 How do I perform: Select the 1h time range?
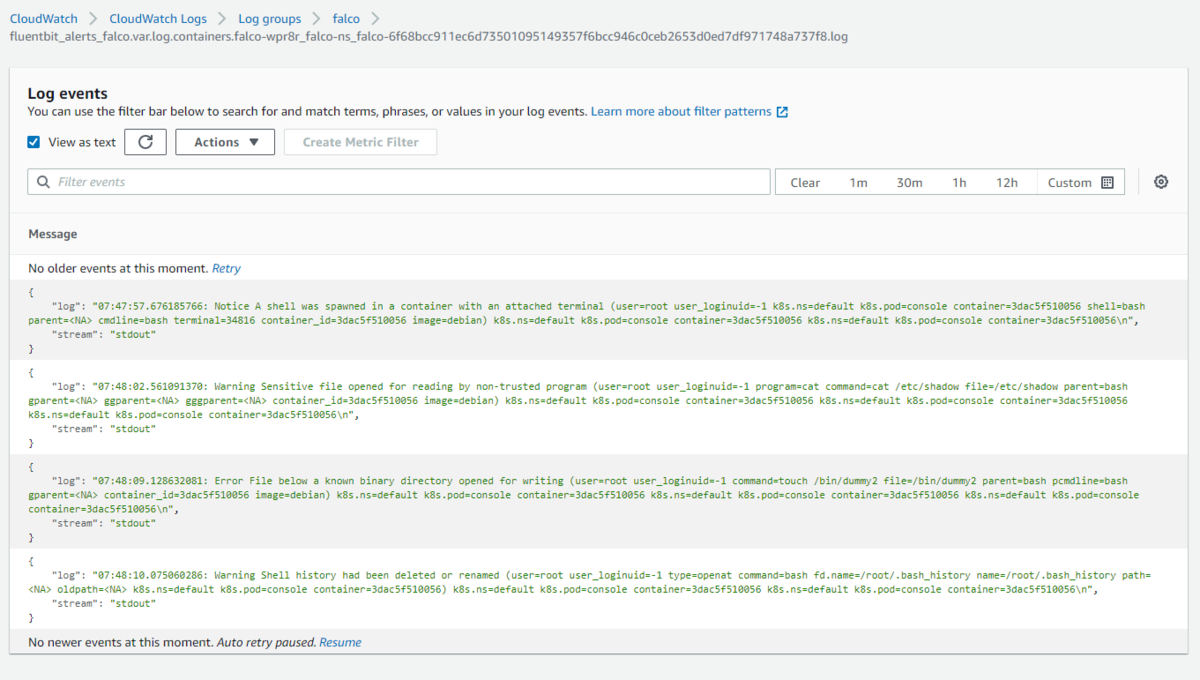[959, 183]
